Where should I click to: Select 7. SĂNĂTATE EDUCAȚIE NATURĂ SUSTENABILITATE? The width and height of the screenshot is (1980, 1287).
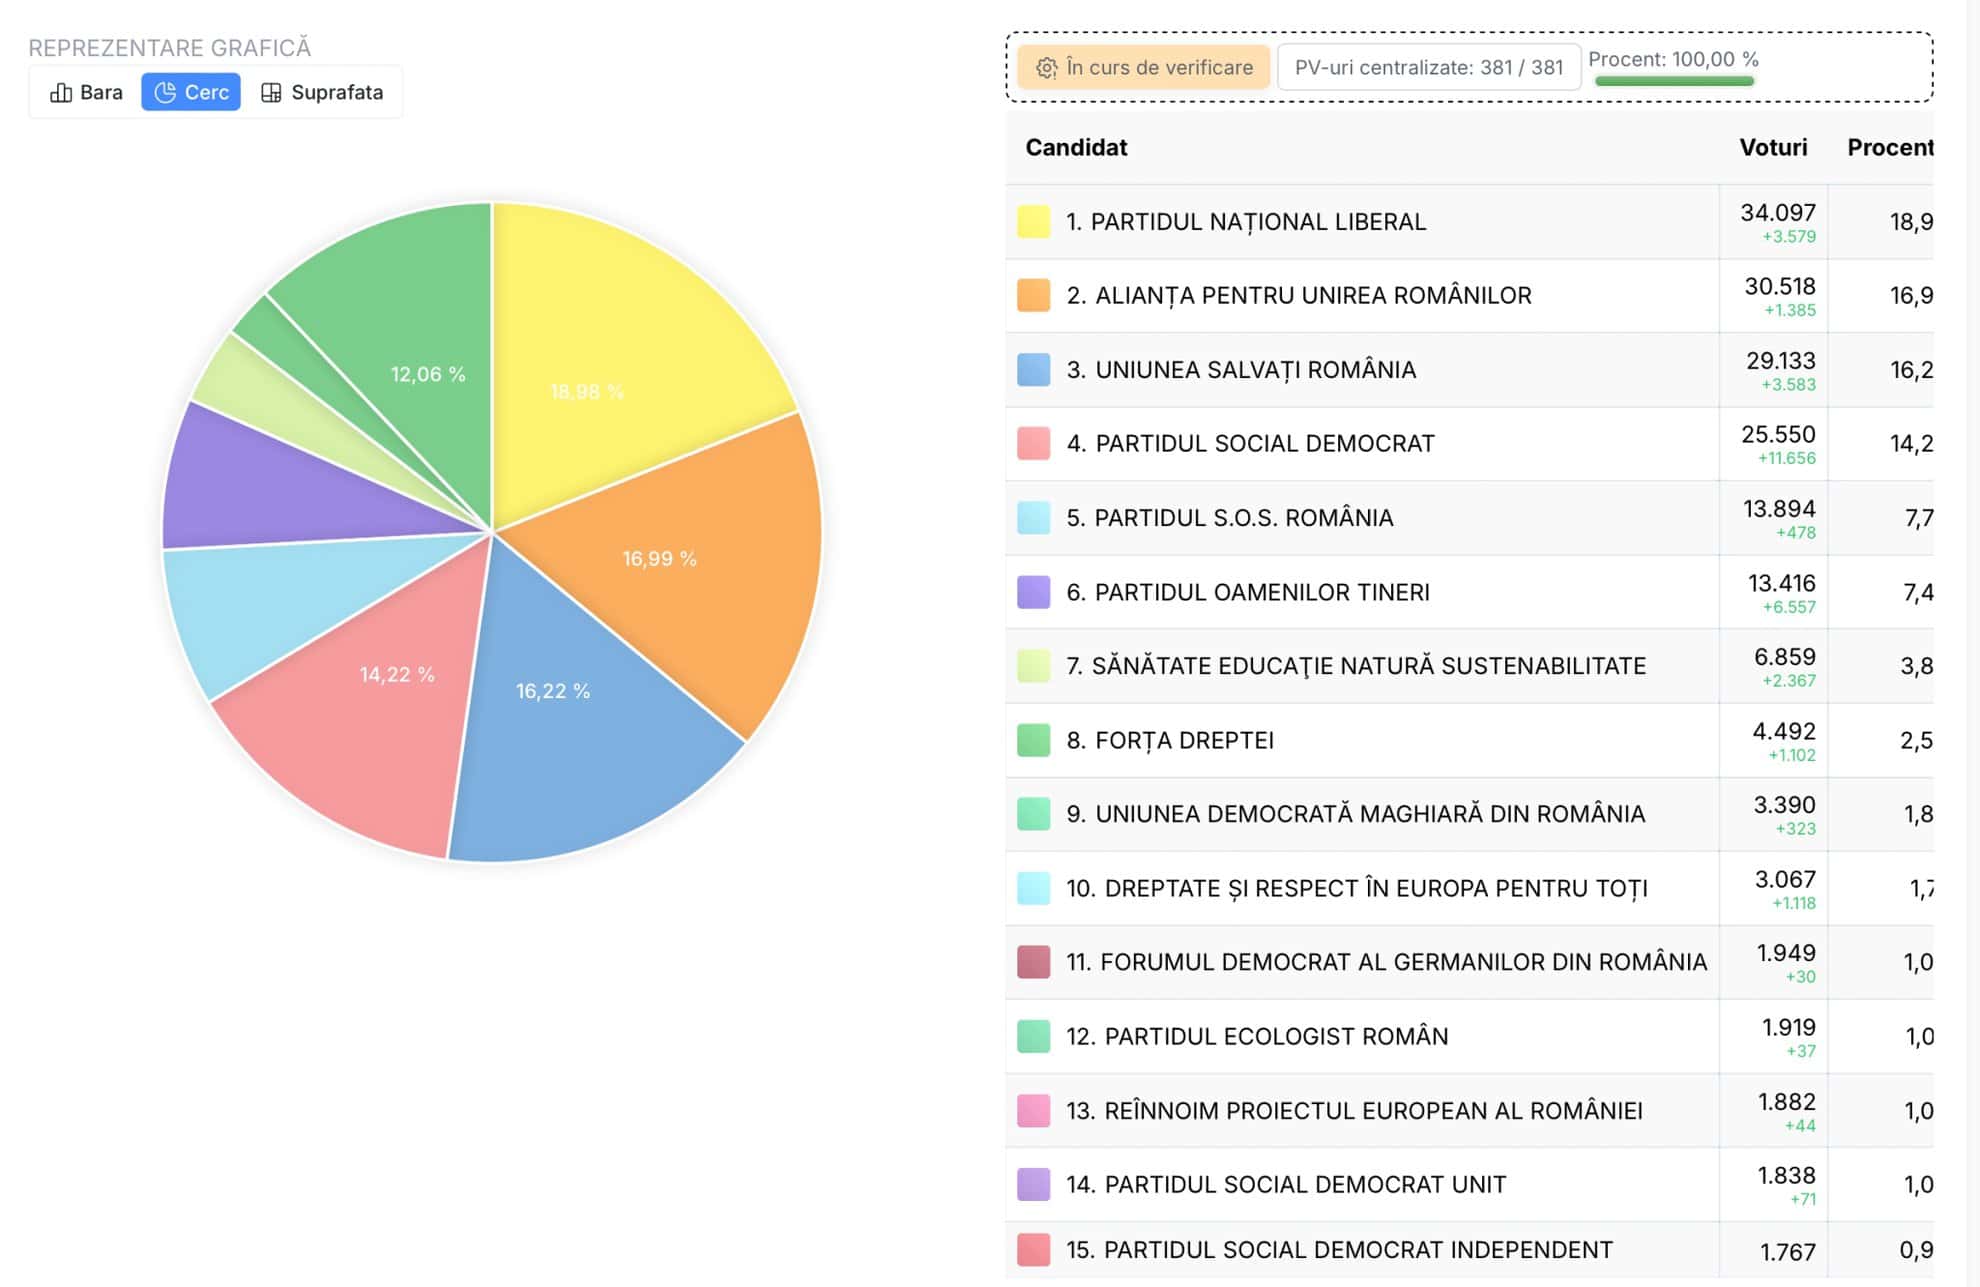(x=1469, y=666)
